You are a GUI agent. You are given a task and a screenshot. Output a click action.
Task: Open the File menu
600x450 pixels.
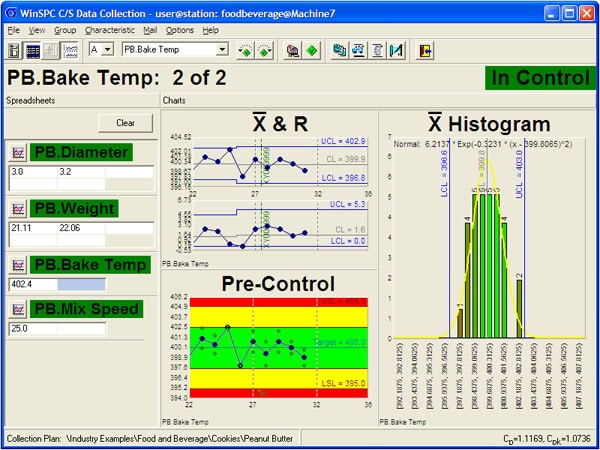pos(14,30)
